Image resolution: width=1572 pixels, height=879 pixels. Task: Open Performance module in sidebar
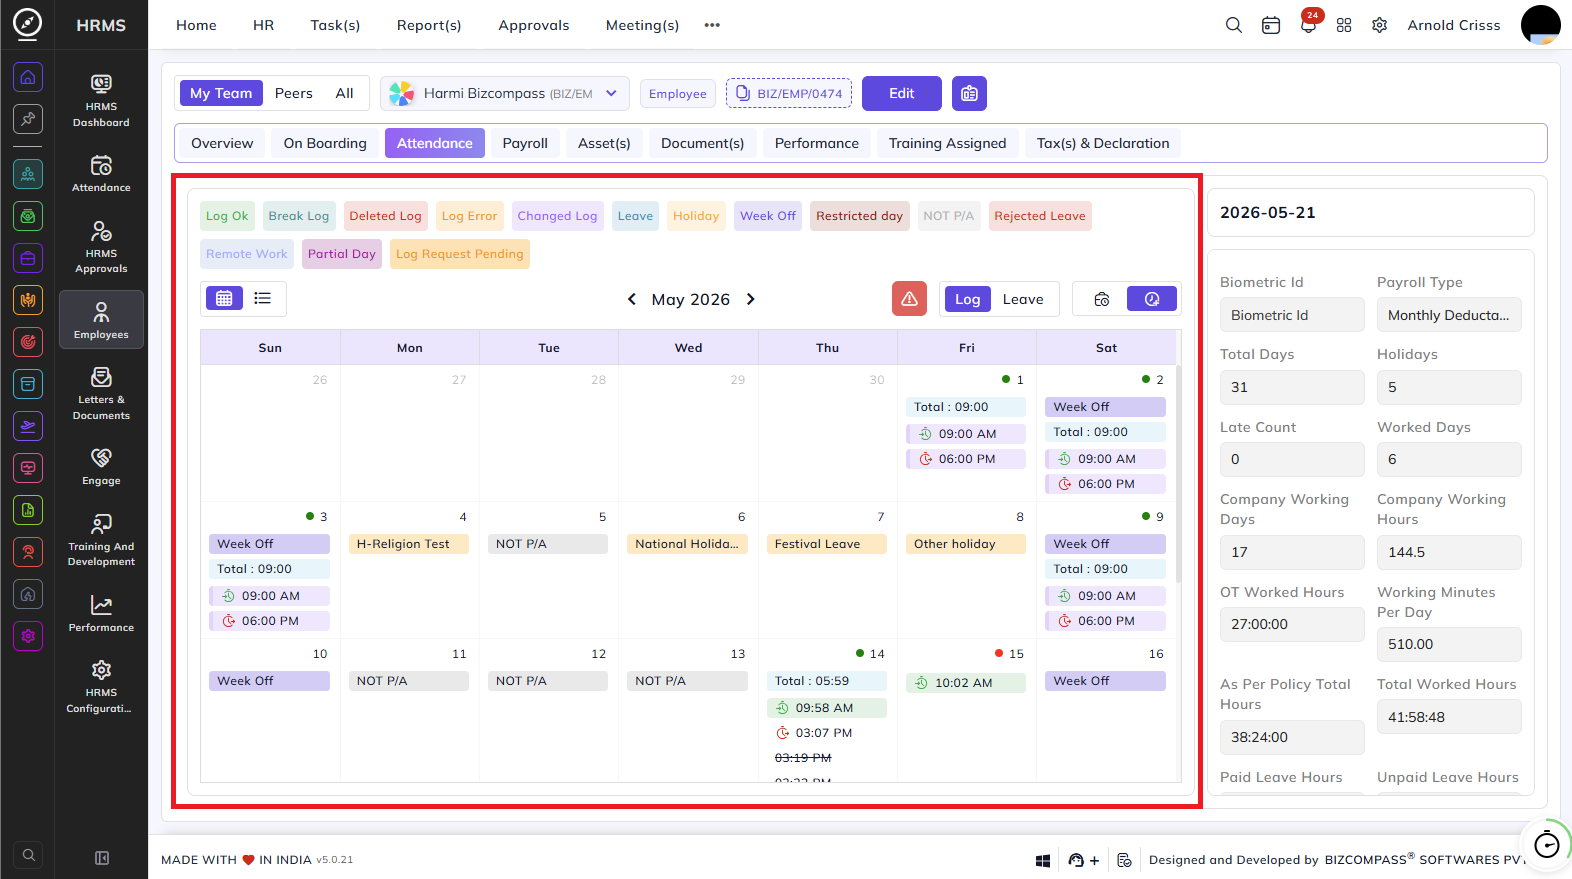coord(101,613)
